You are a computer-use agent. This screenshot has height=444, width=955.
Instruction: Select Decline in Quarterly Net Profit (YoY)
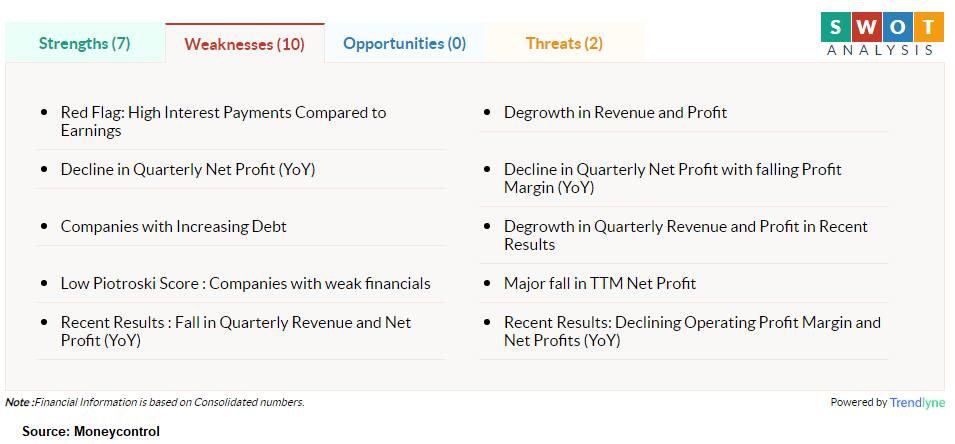(188, 169)
